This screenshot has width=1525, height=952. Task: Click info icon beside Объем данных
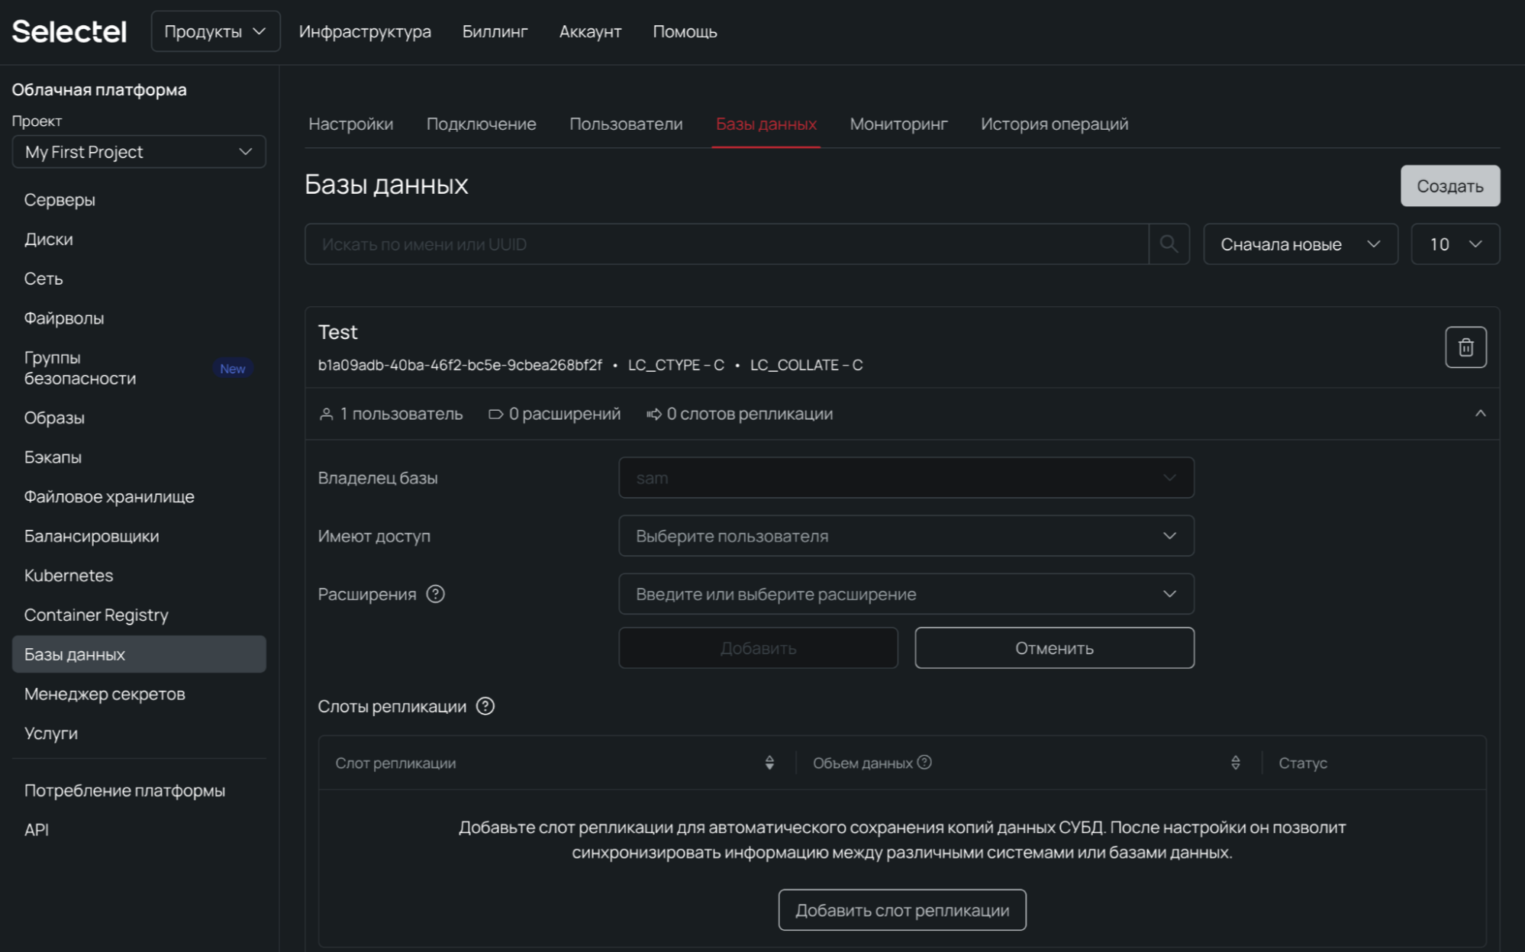[924, 762]
